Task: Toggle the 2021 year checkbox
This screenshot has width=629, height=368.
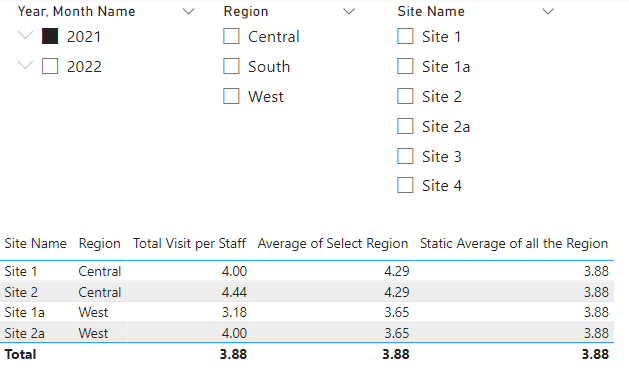Action: tap(50, 36)
